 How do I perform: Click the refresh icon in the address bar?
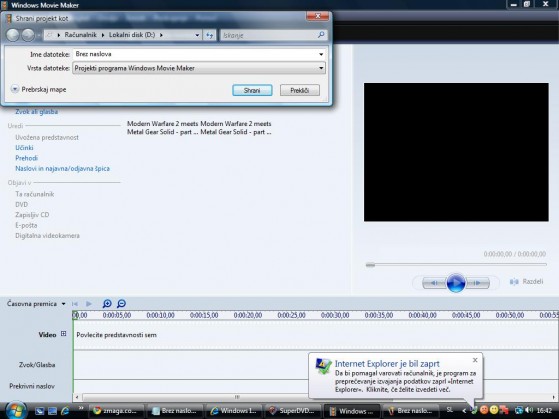209,35
